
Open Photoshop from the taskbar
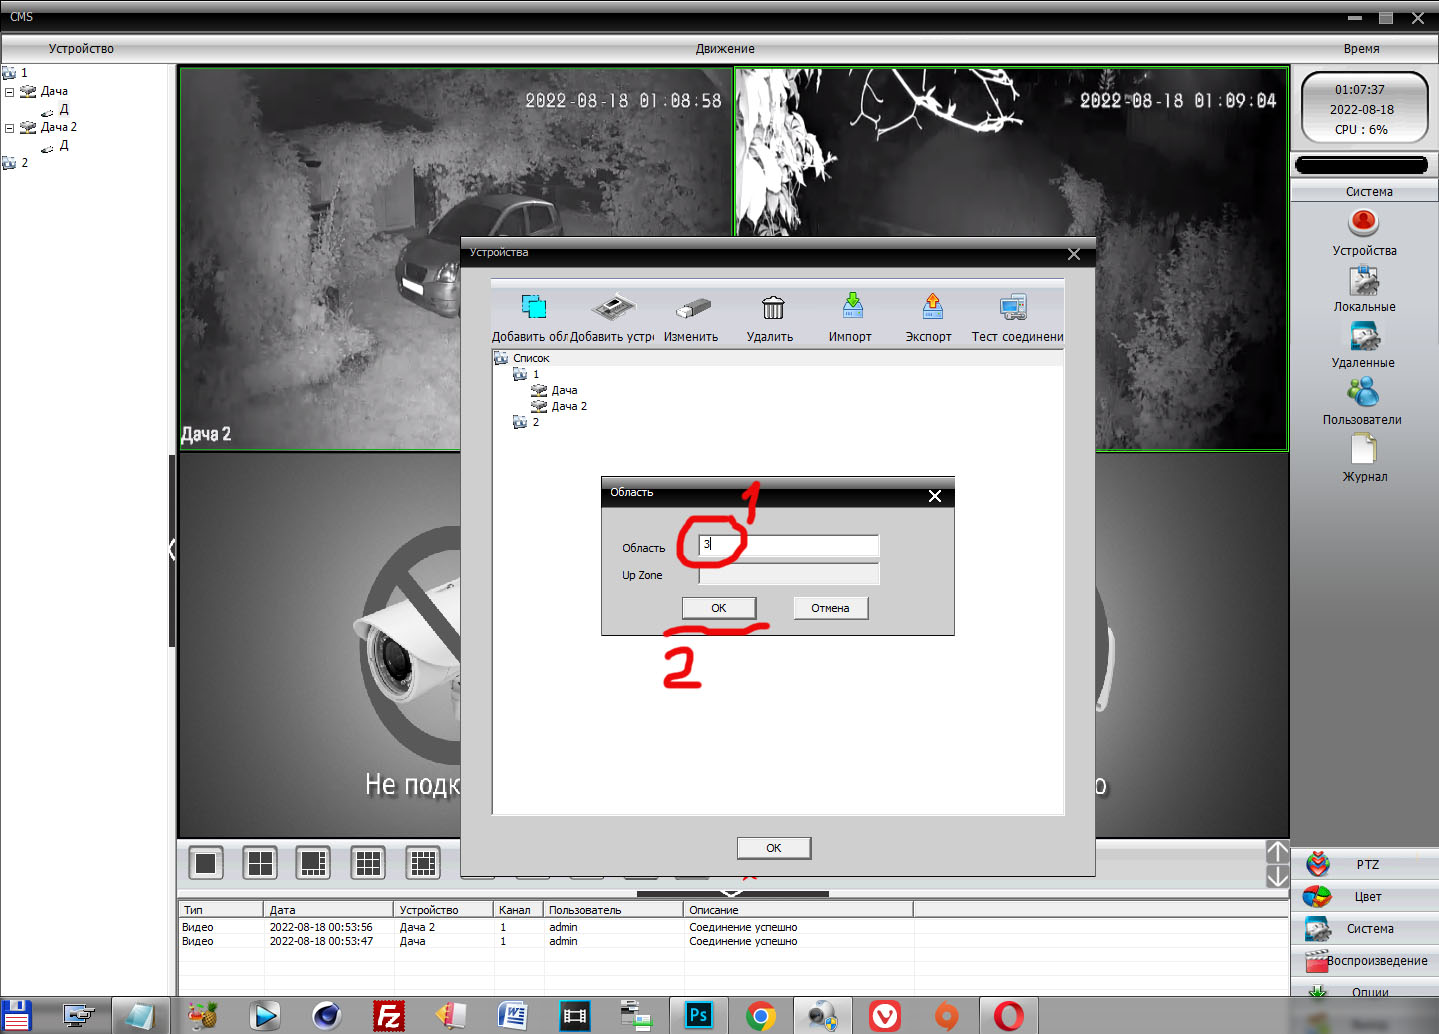pos(698,1016)
